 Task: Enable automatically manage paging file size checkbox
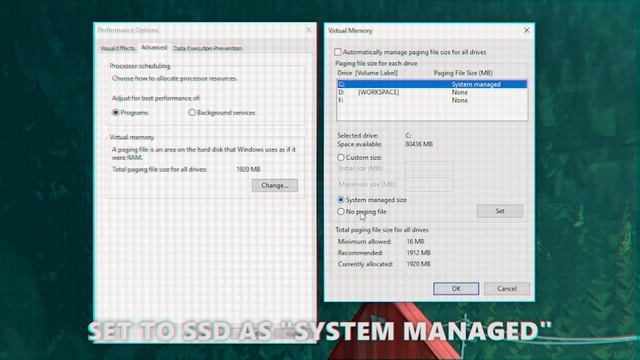click(x=338, y=52)
